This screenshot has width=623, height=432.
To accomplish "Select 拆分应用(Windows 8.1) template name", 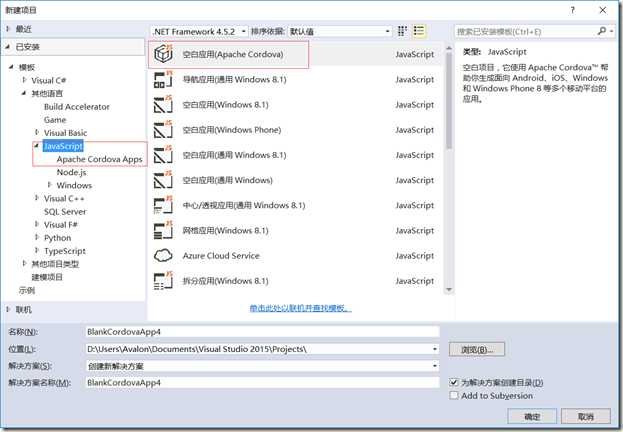I will pyautogui.click(x=225, y=281).
